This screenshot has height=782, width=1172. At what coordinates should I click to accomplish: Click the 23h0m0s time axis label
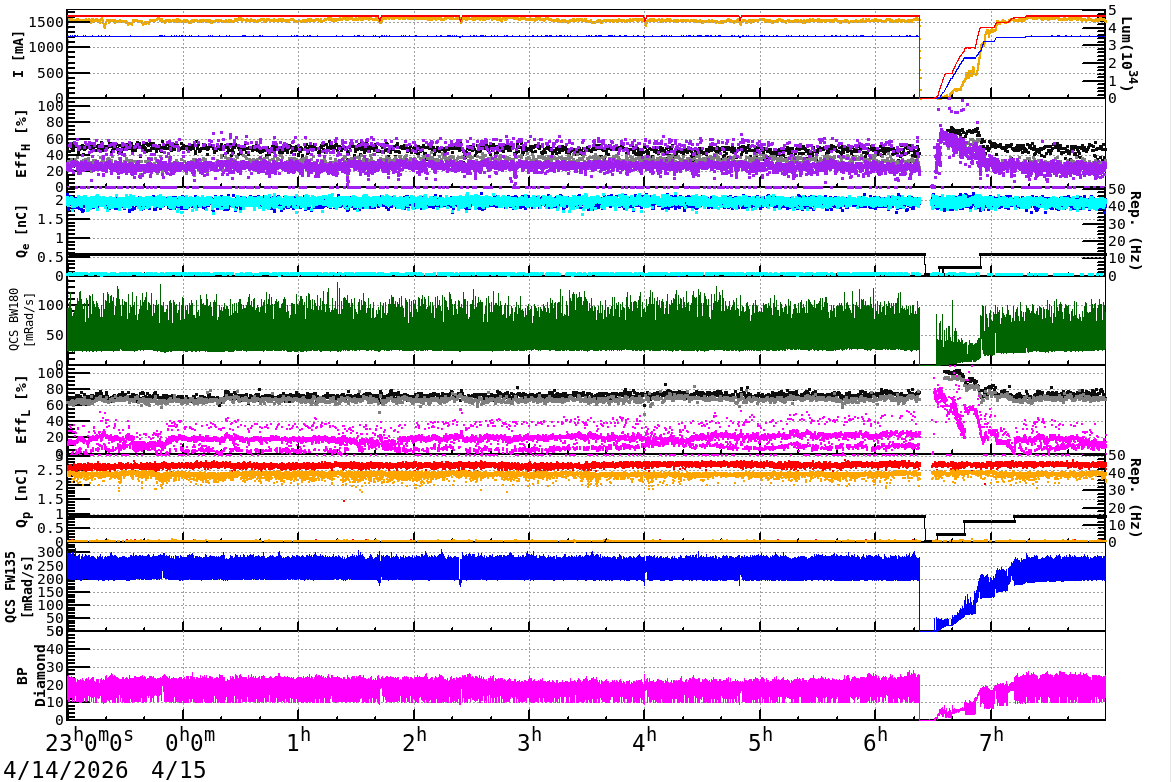pos(90,741)
